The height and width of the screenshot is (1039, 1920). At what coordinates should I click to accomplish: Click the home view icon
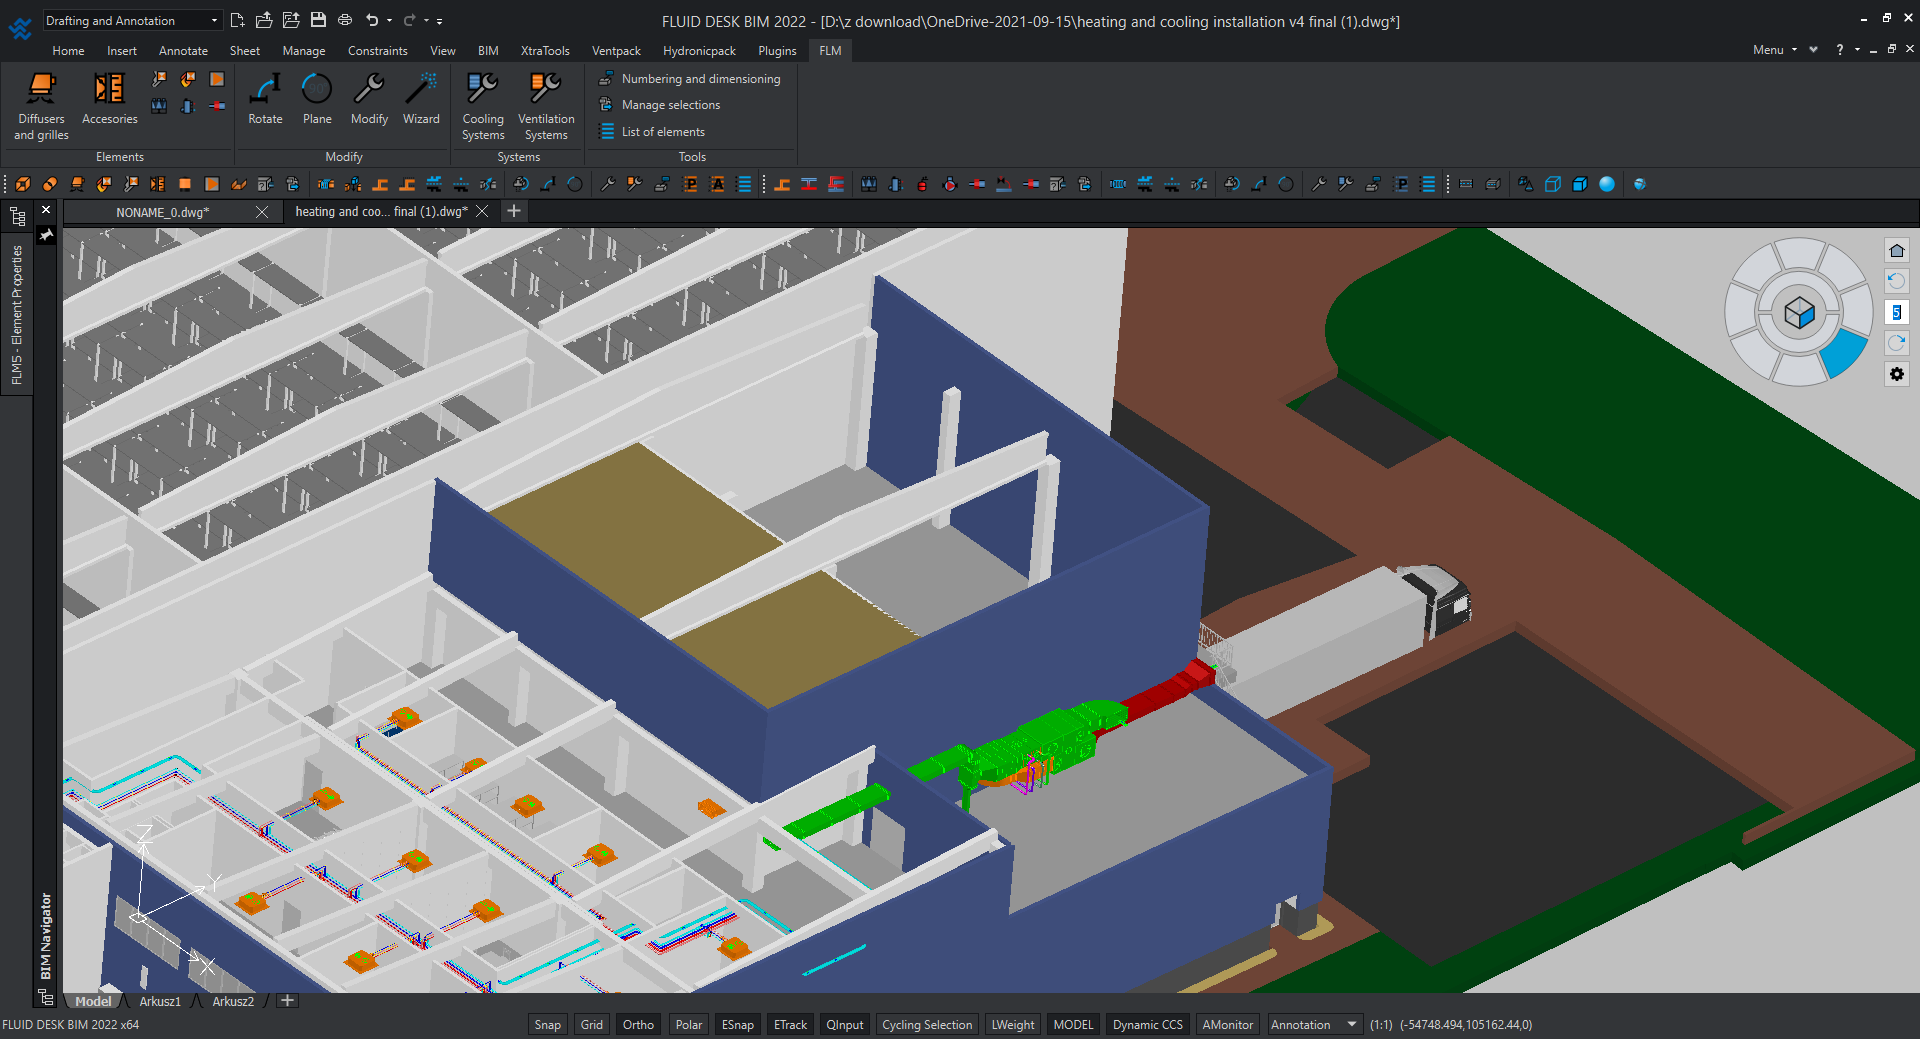[1896, 251]
